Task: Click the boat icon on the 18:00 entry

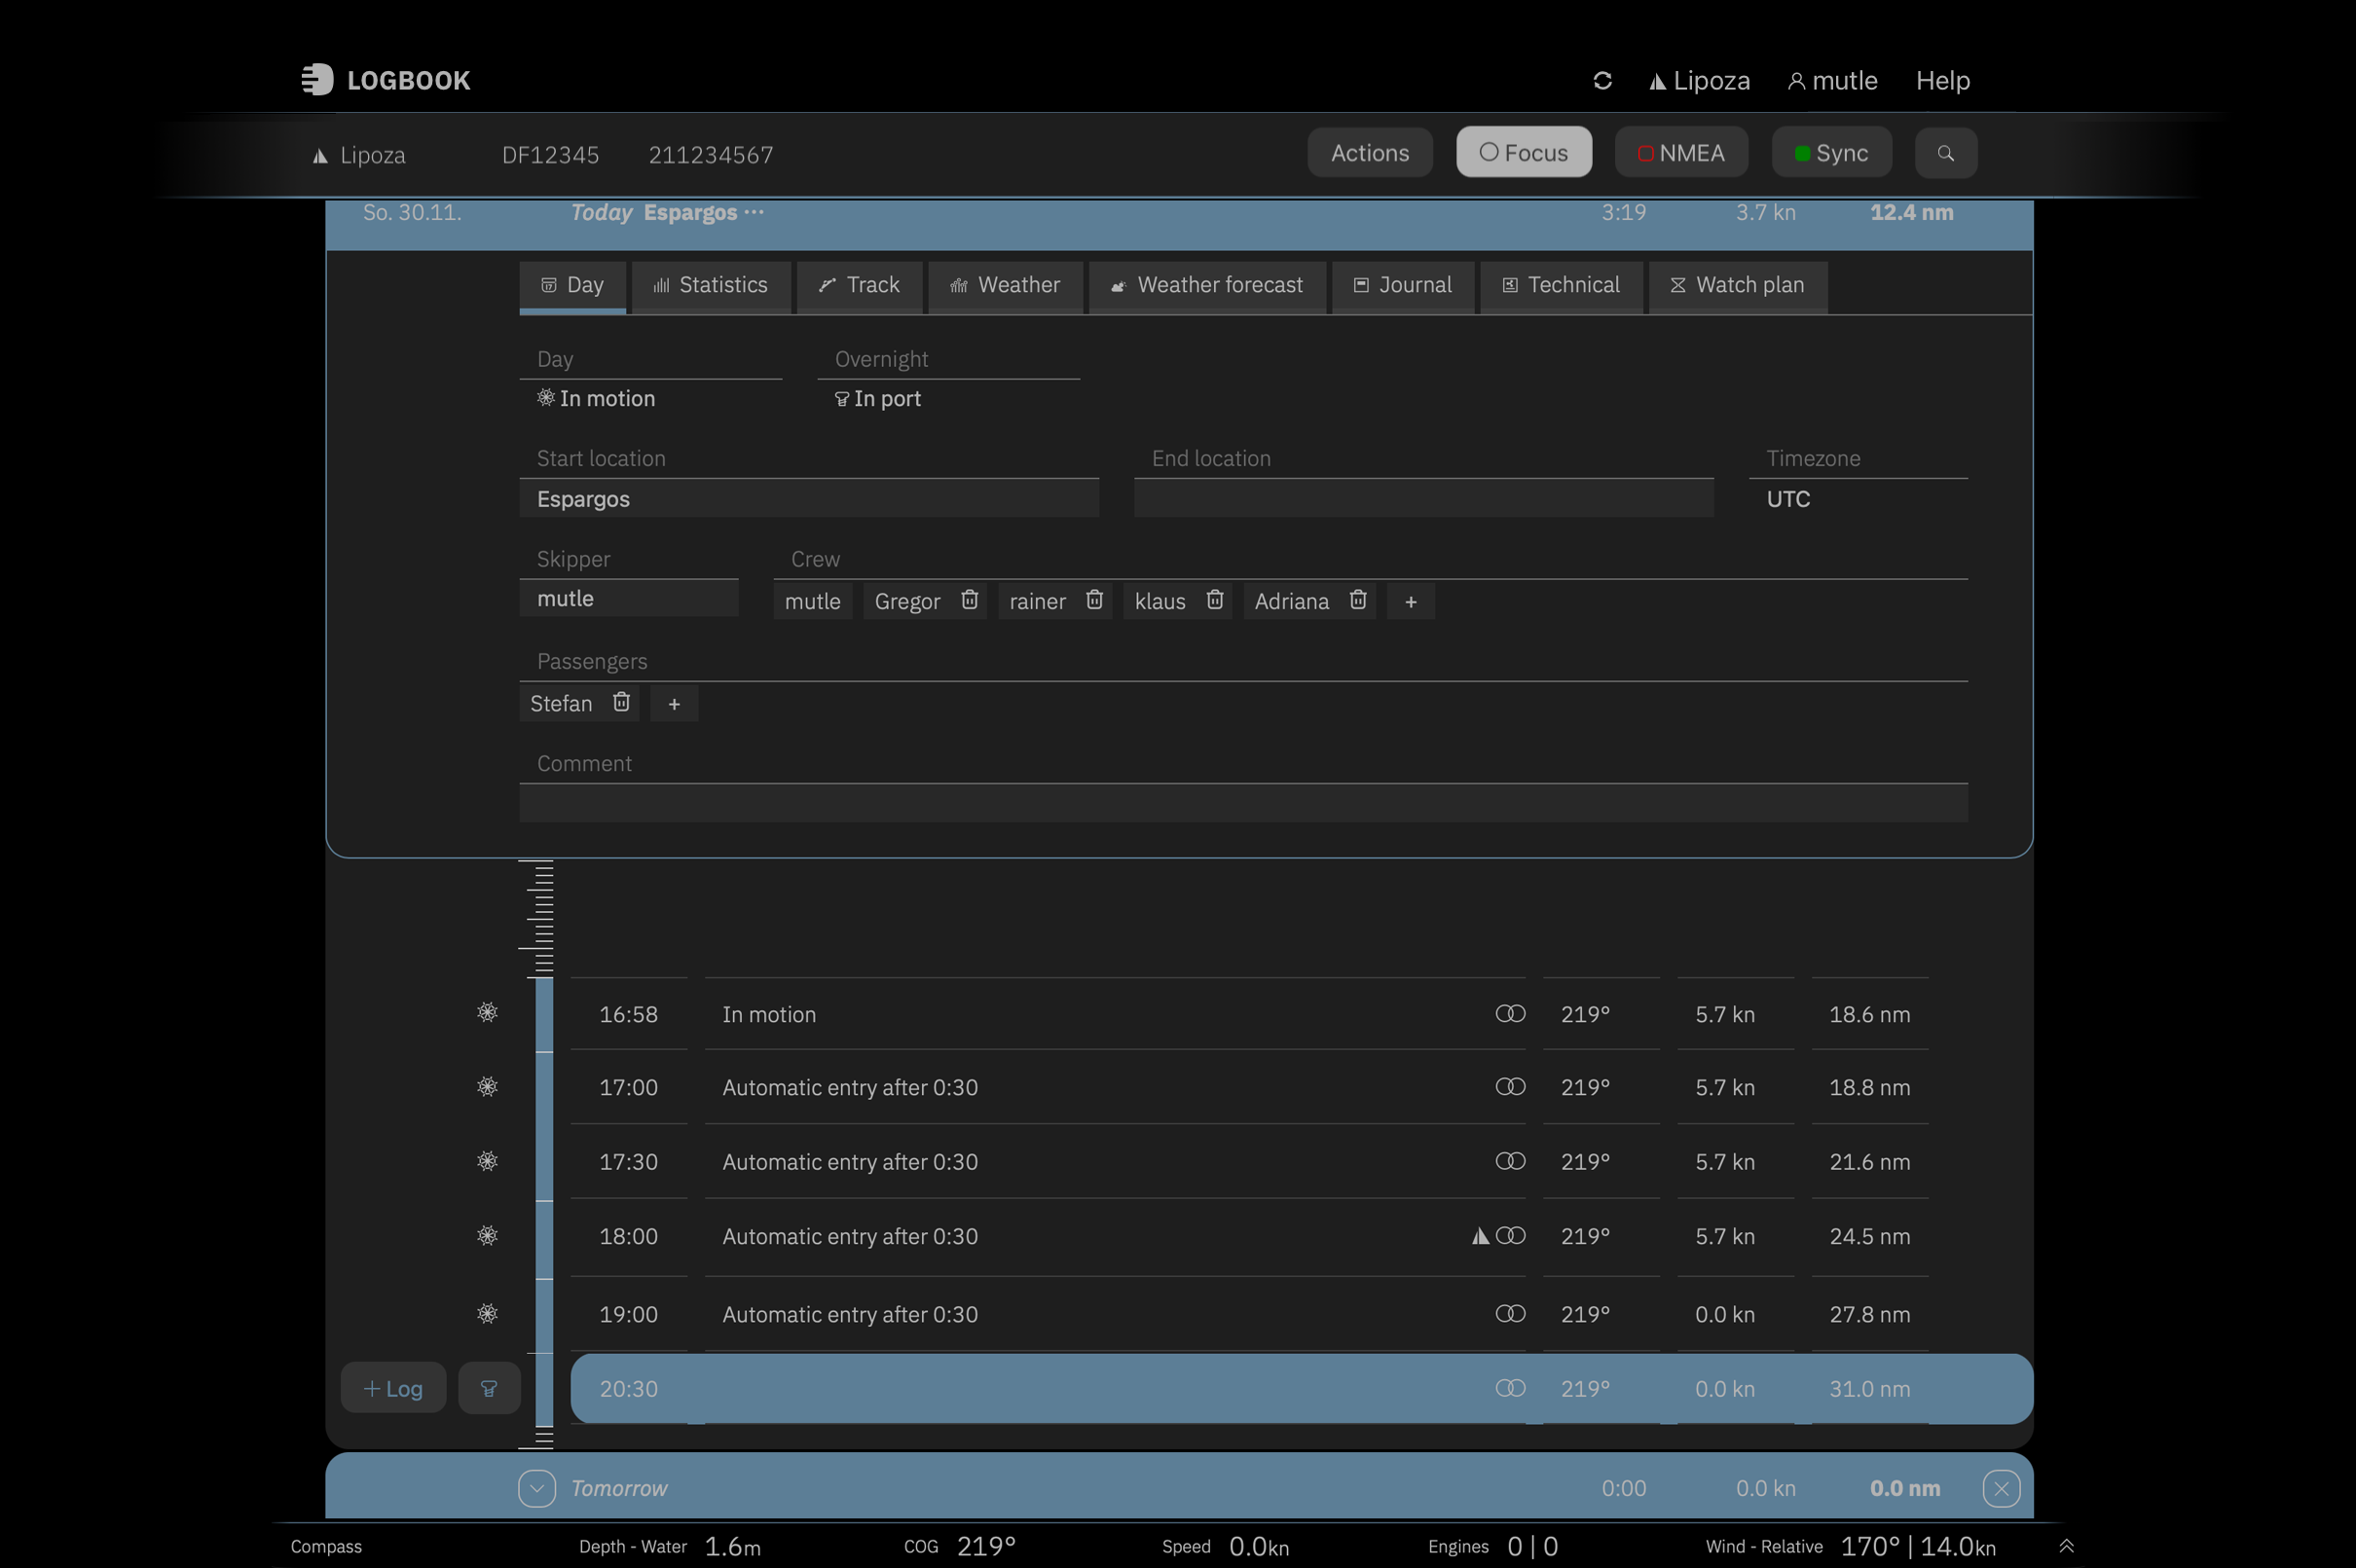Action: 1480,1236
